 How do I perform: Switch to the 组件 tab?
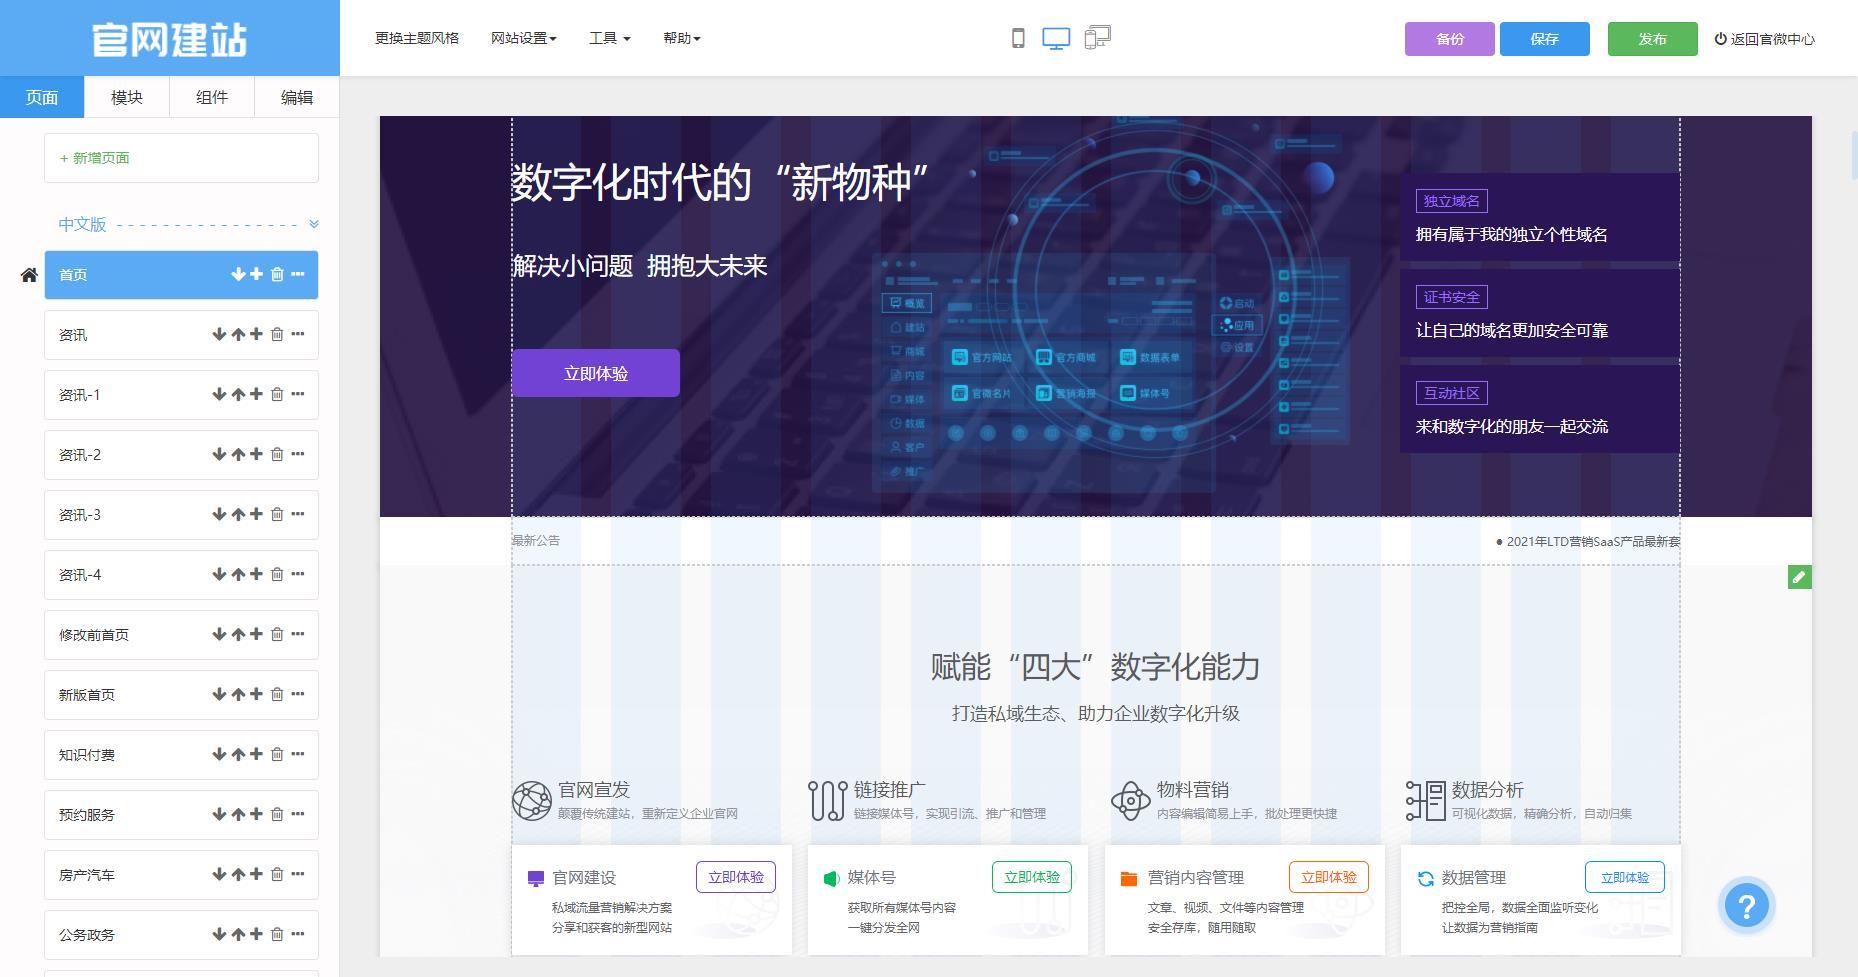point(212,97)
